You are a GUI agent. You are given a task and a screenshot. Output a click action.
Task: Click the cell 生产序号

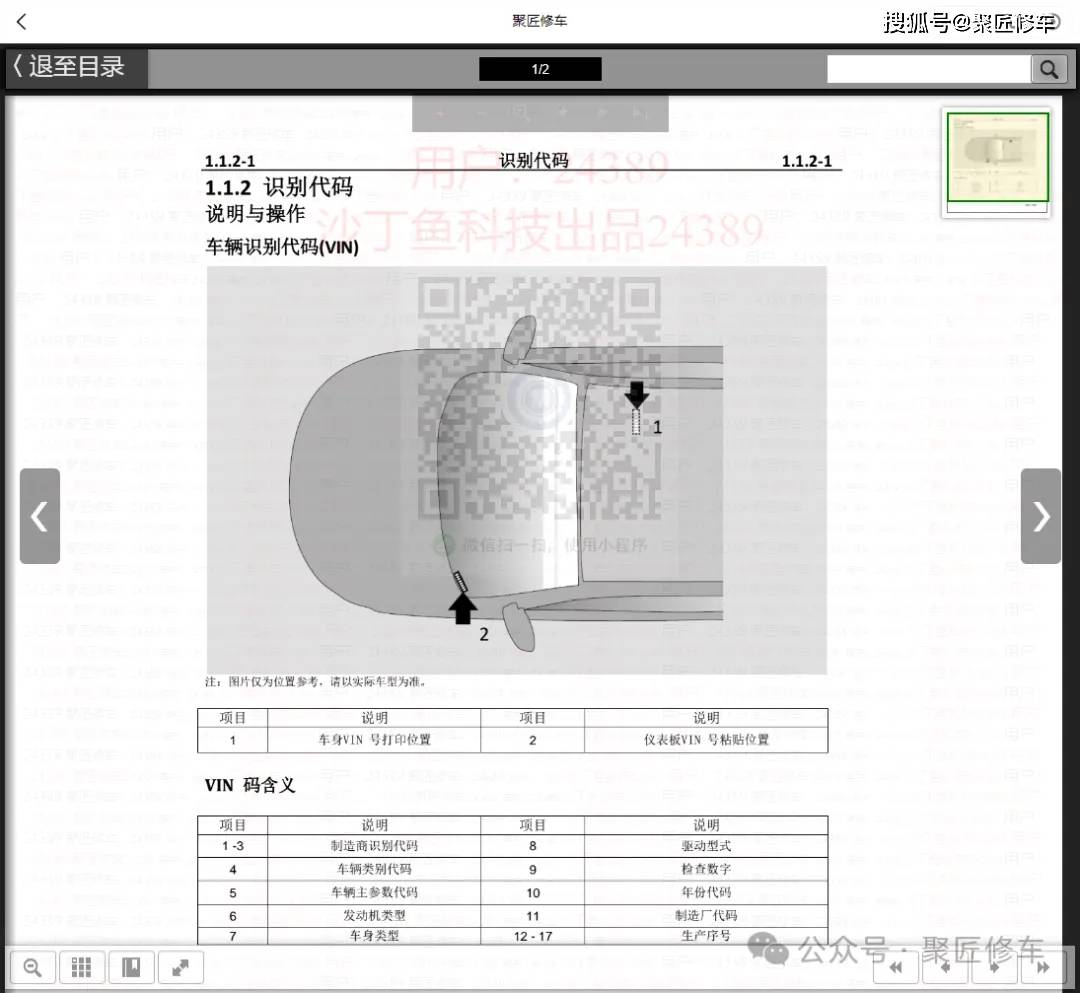[706, 936]
